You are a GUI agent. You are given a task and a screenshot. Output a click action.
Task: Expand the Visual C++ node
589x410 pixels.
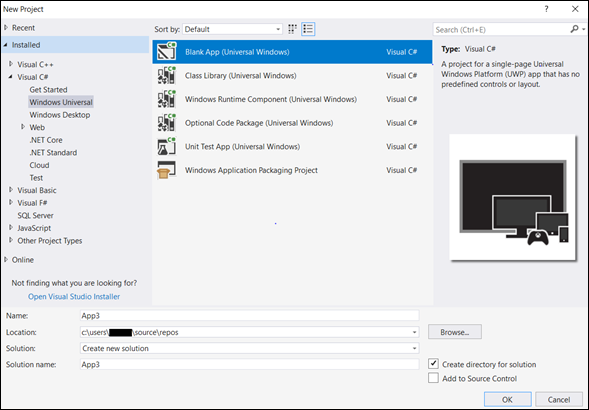point(11,64)
